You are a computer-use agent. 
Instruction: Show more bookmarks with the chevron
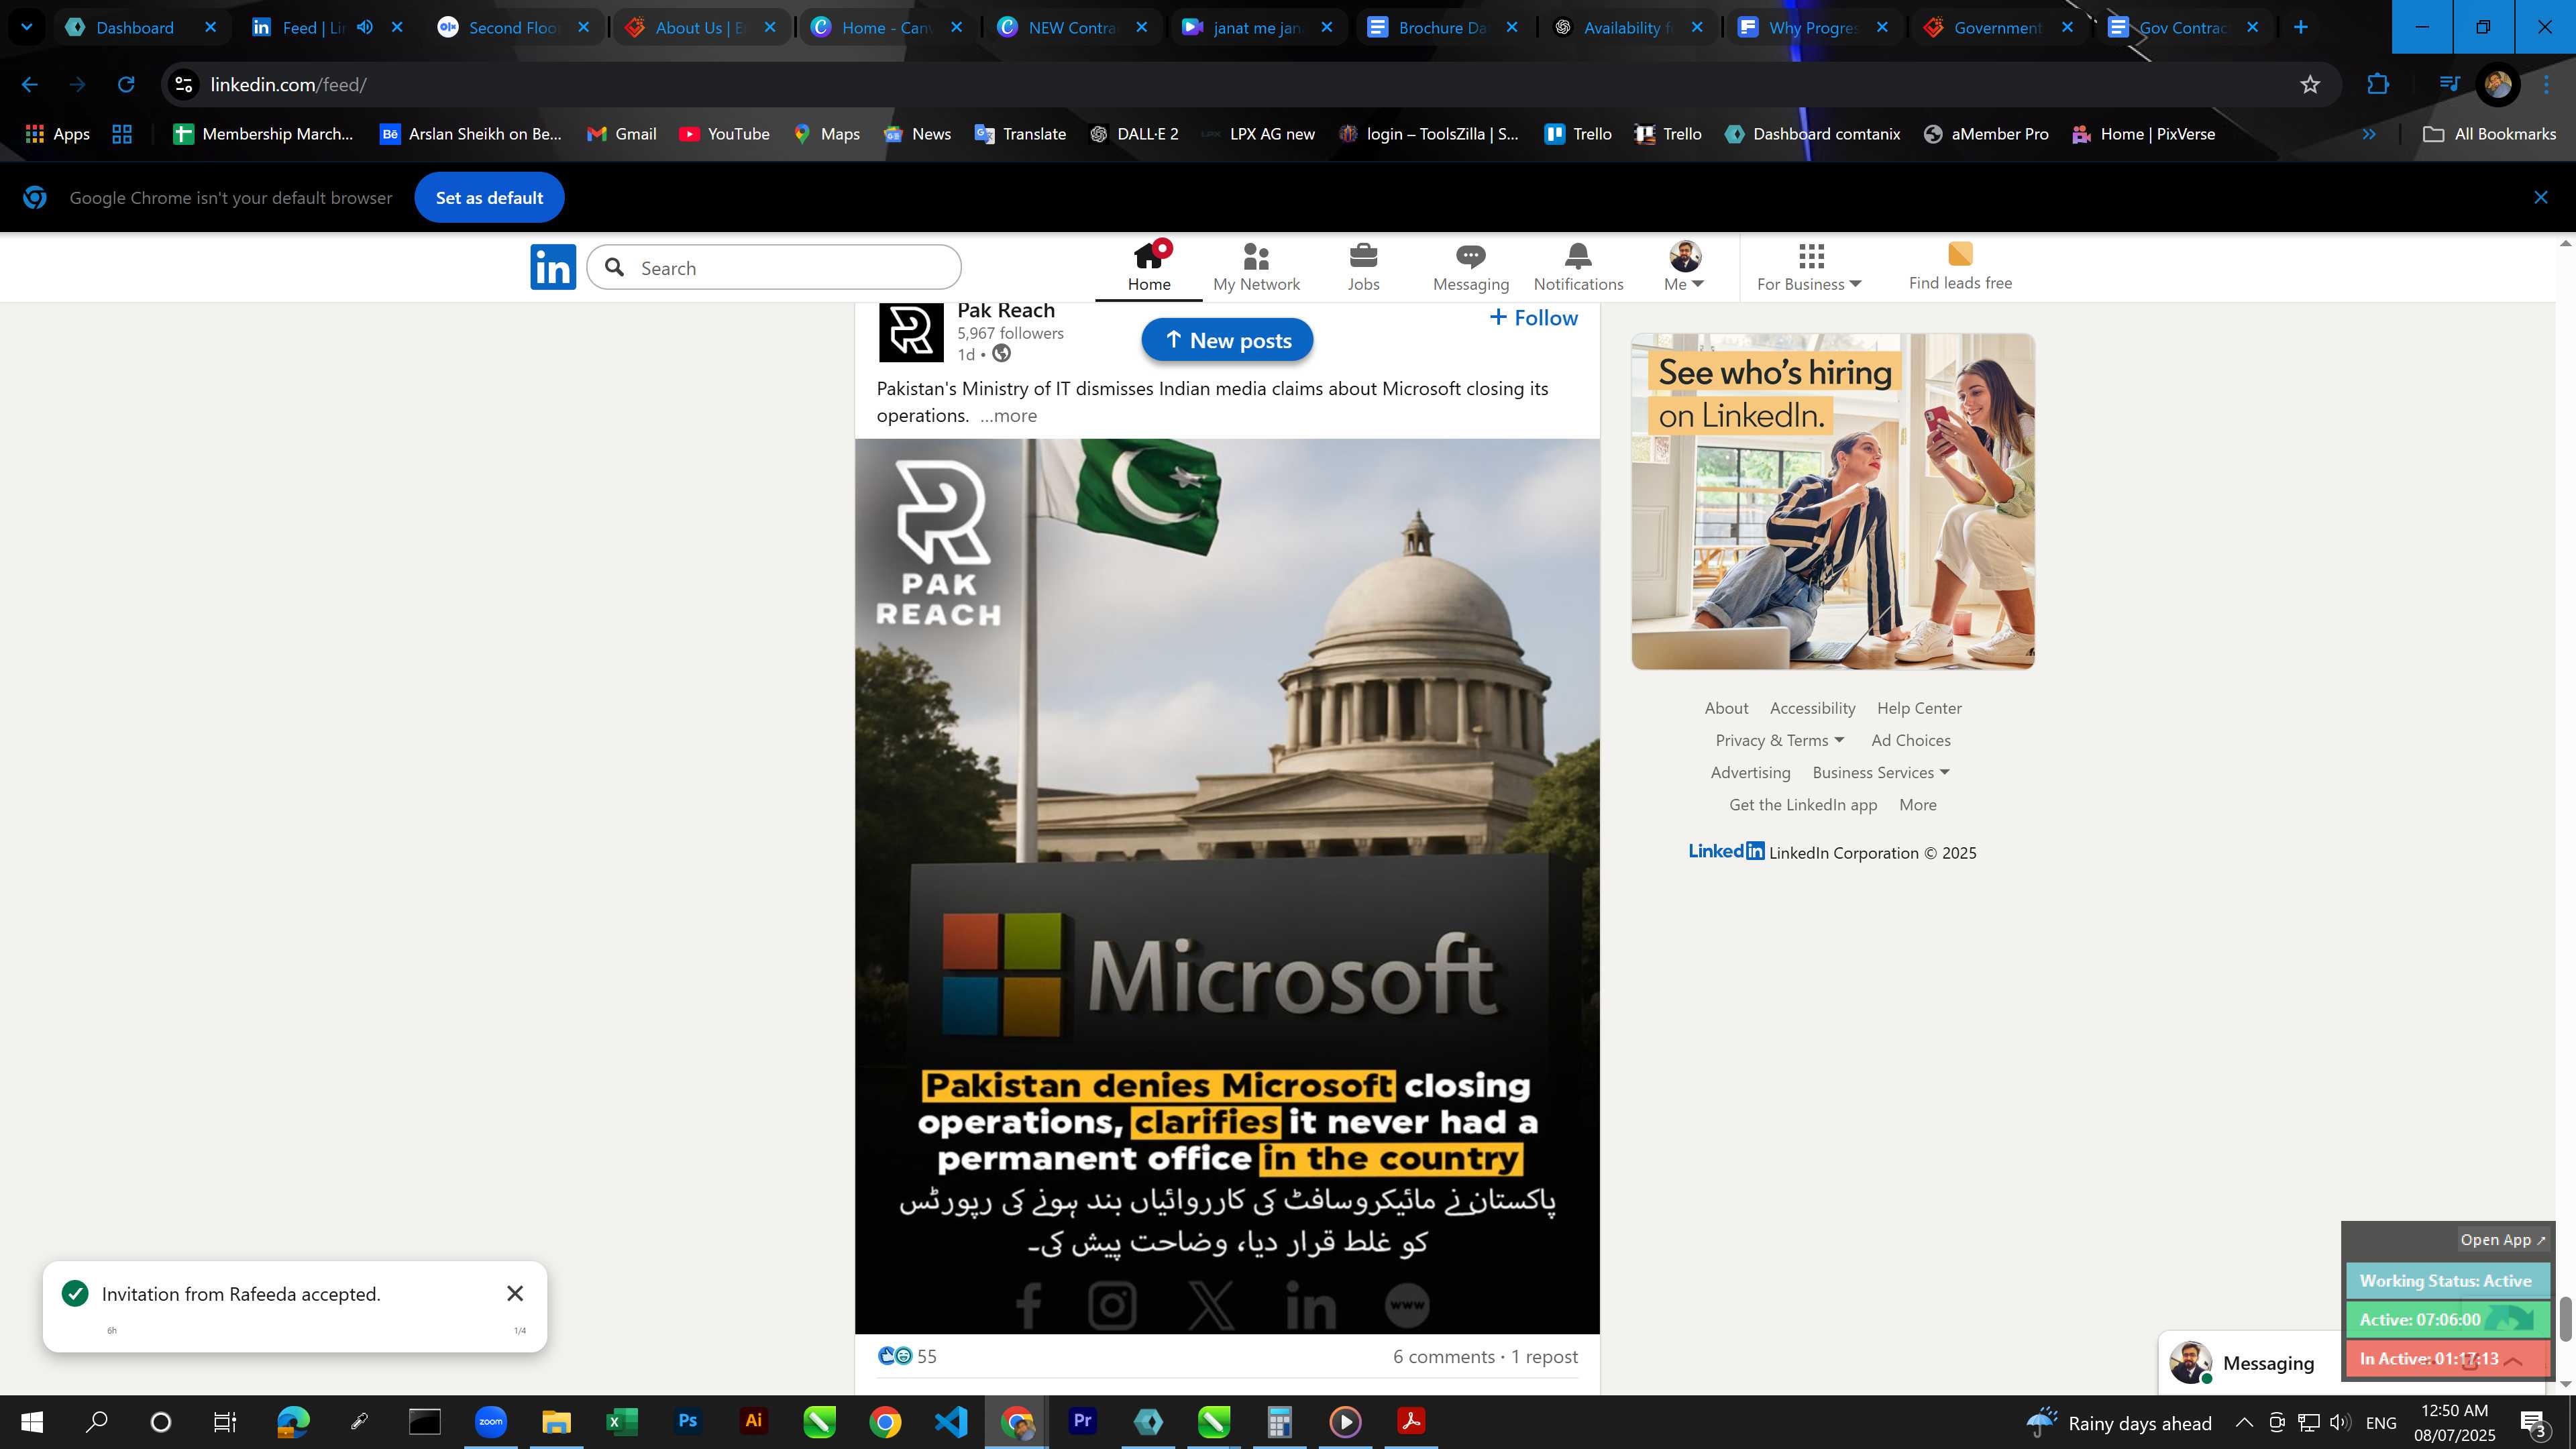[x=2369, y=134]
